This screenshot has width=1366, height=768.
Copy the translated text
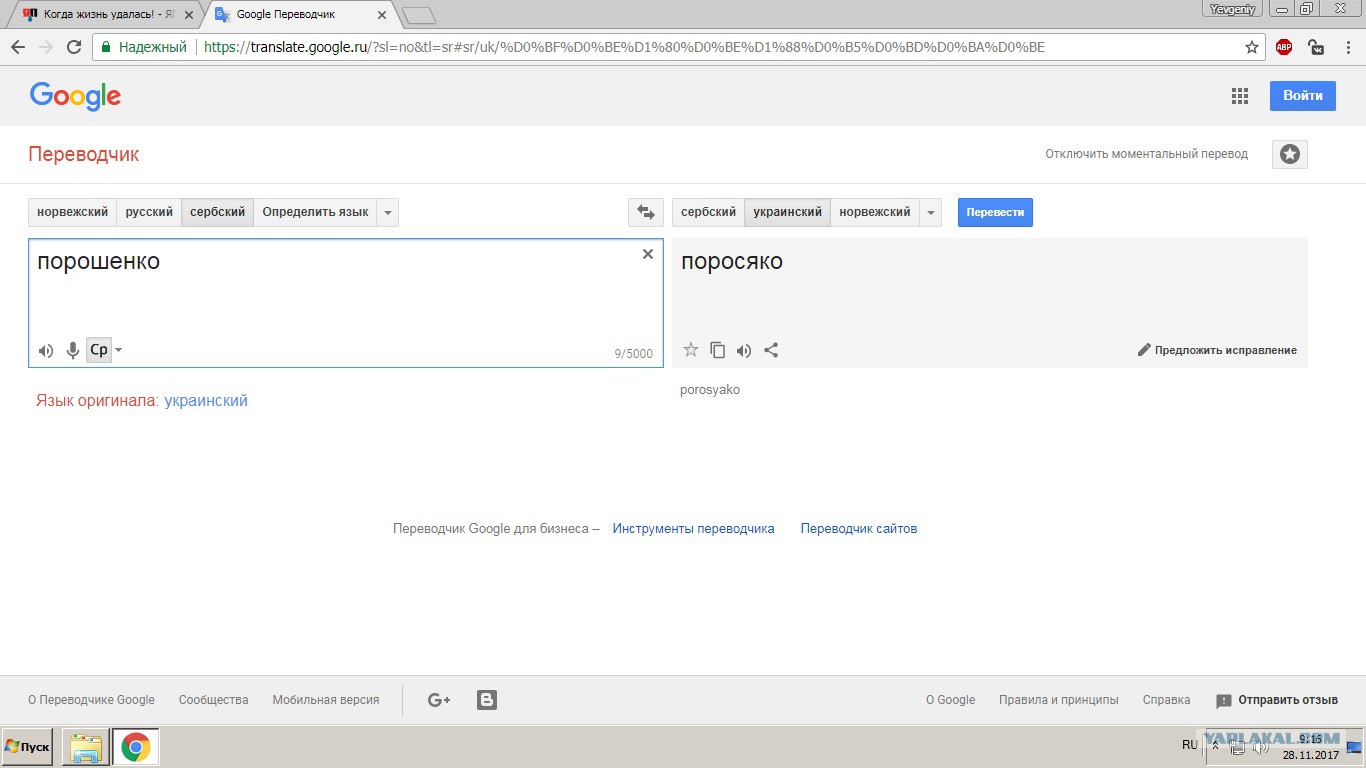[717, 350]
